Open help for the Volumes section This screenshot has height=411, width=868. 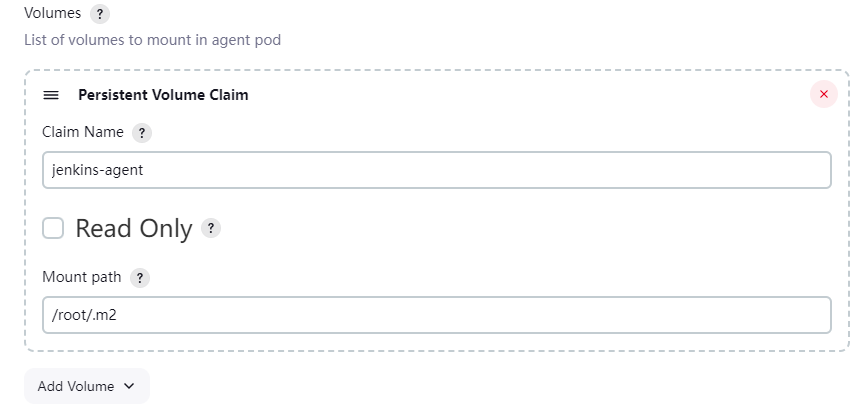(x=100, y=14)
